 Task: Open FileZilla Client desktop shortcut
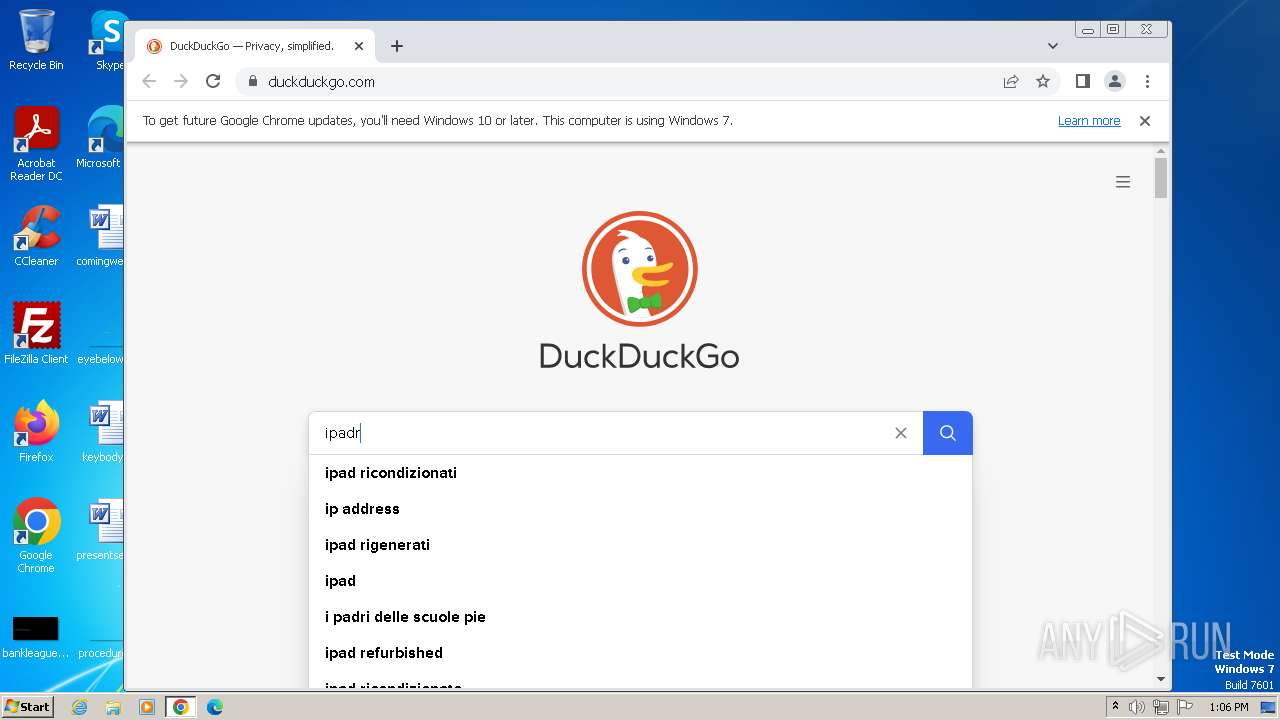[36, 334]
